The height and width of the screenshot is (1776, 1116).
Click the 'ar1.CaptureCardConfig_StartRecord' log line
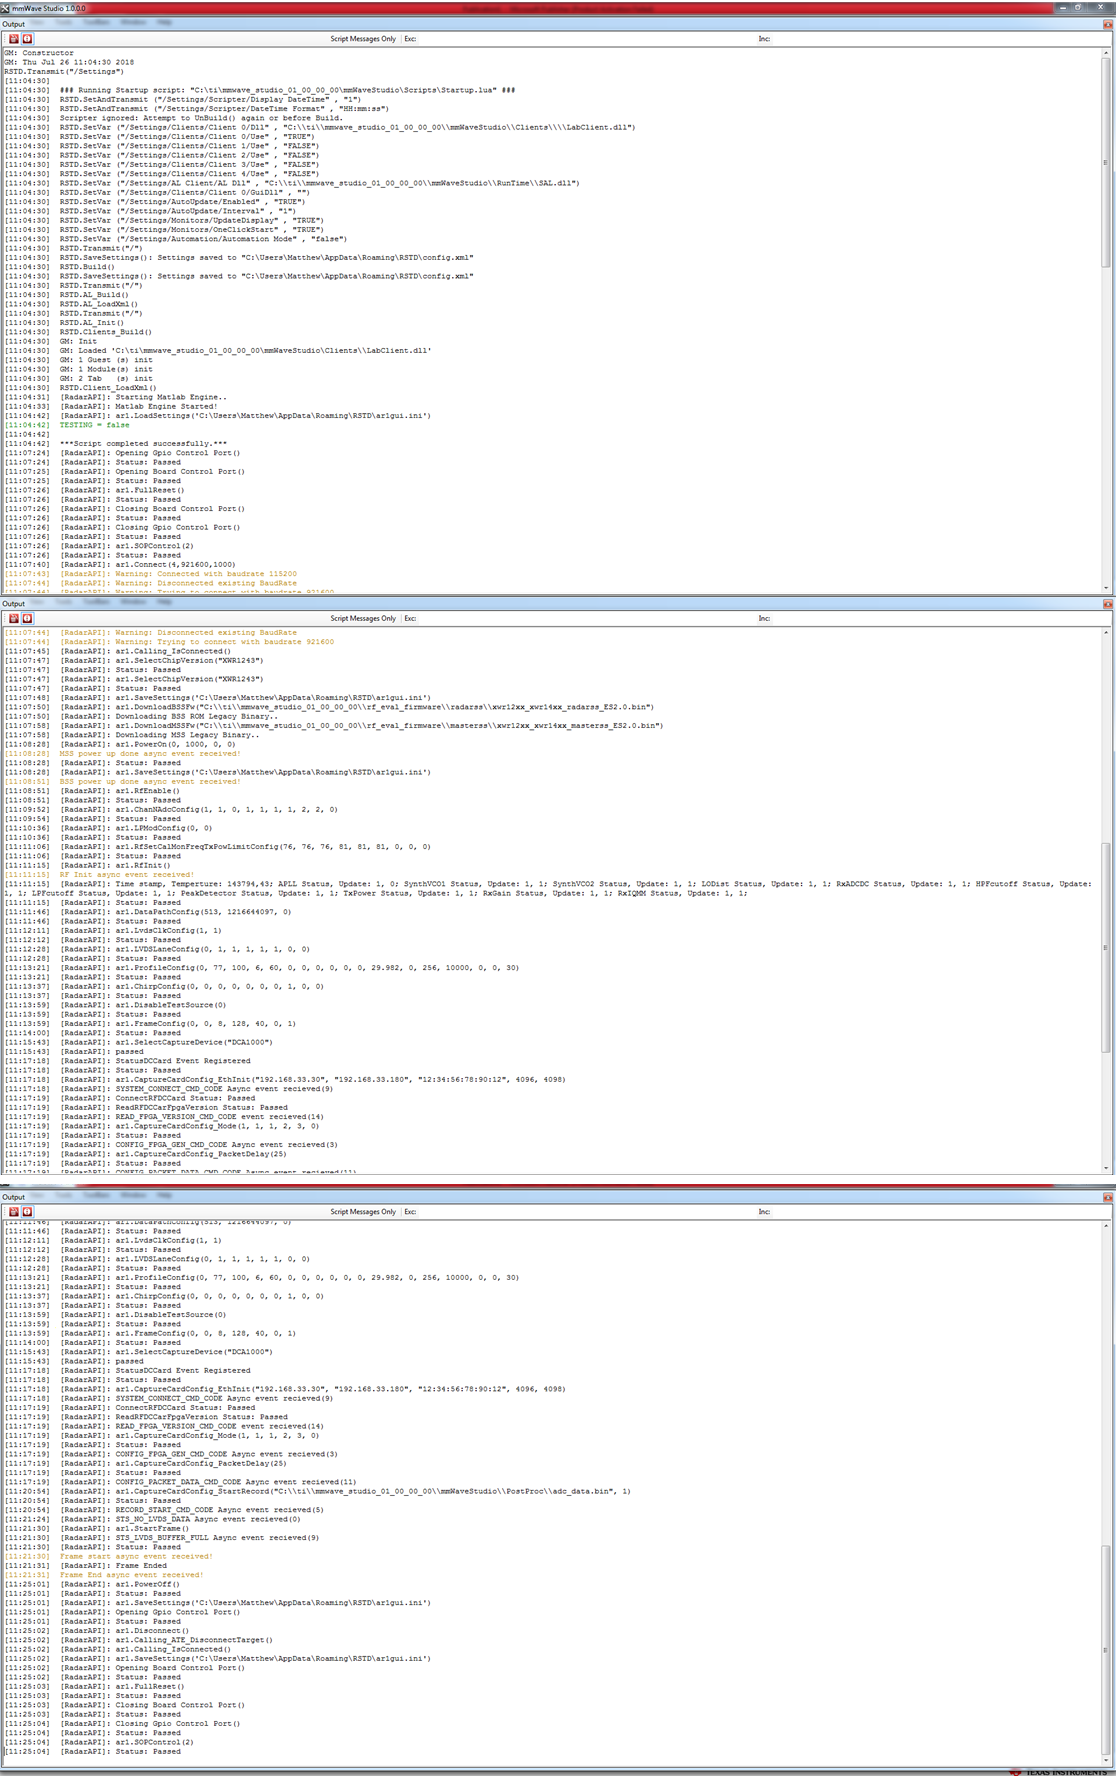317,1491
